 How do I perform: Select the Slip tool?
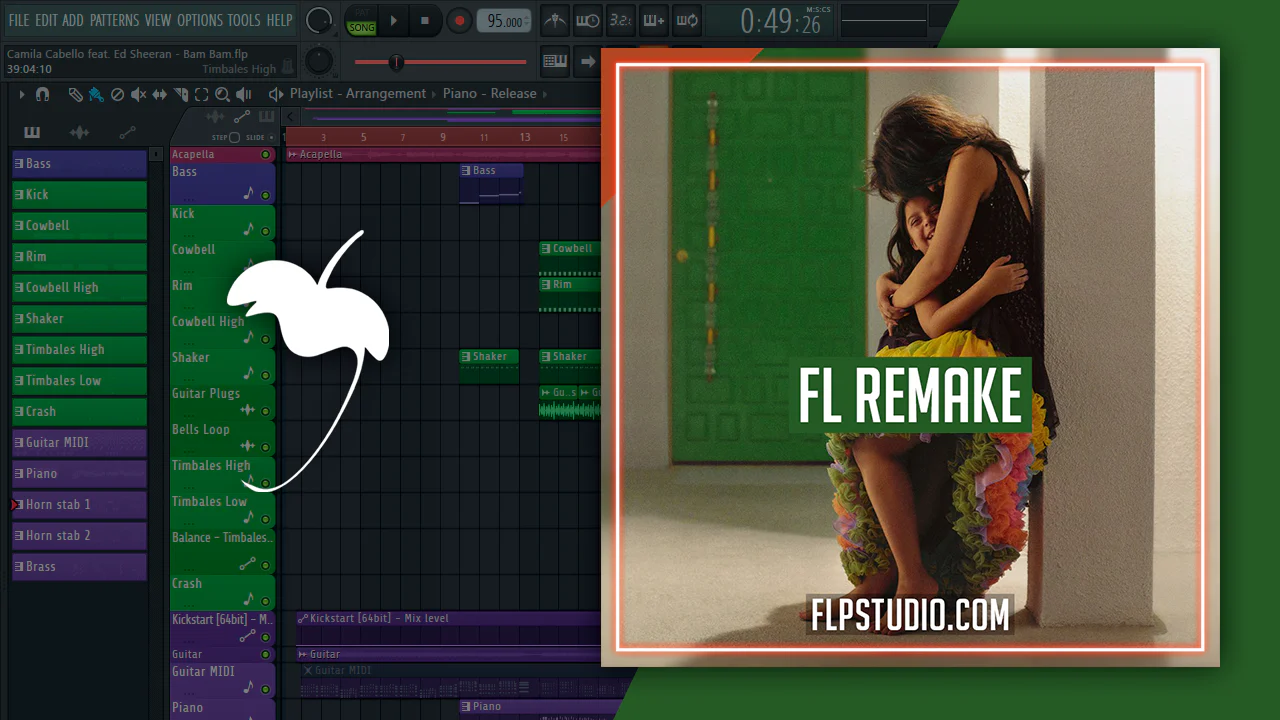[x=160, y=94]
